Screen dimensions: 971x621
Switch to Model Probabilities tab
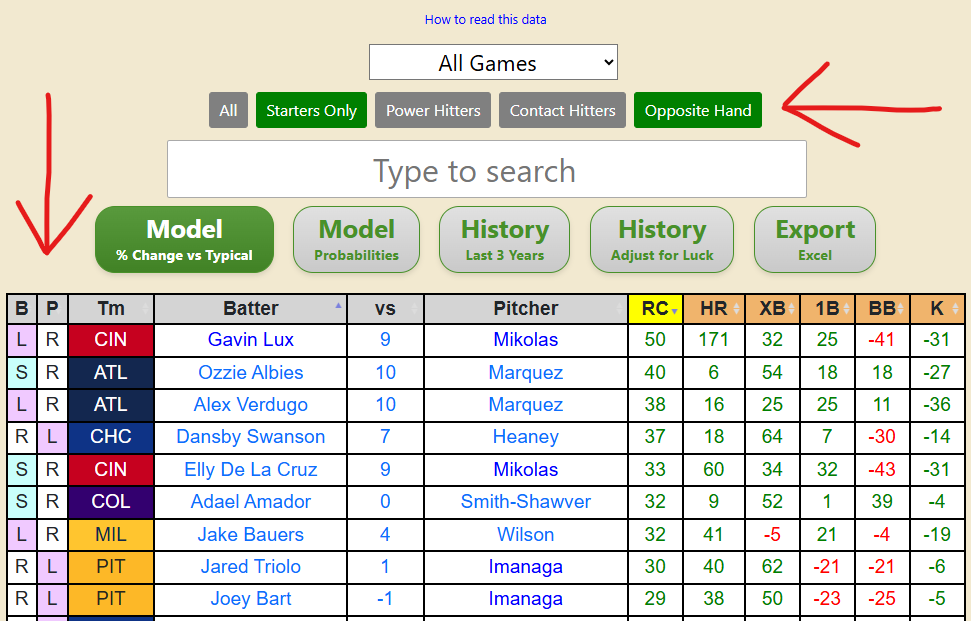[357, 240]
